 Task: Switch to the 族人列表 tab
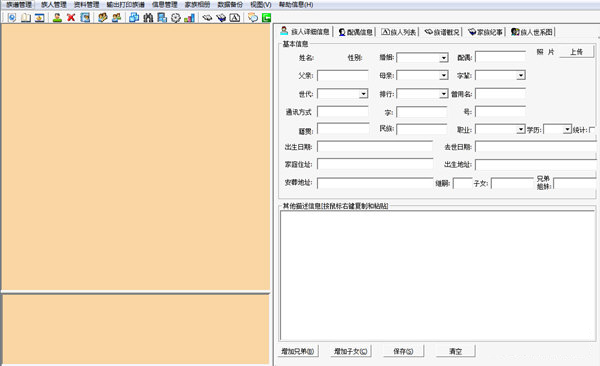click(x=399, y=32)
